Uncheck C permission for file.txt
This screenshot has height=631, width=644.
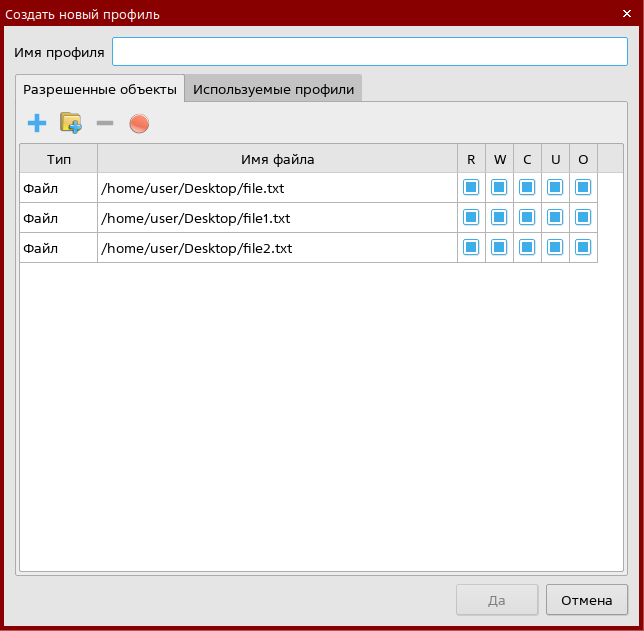[x=527, y=187]
